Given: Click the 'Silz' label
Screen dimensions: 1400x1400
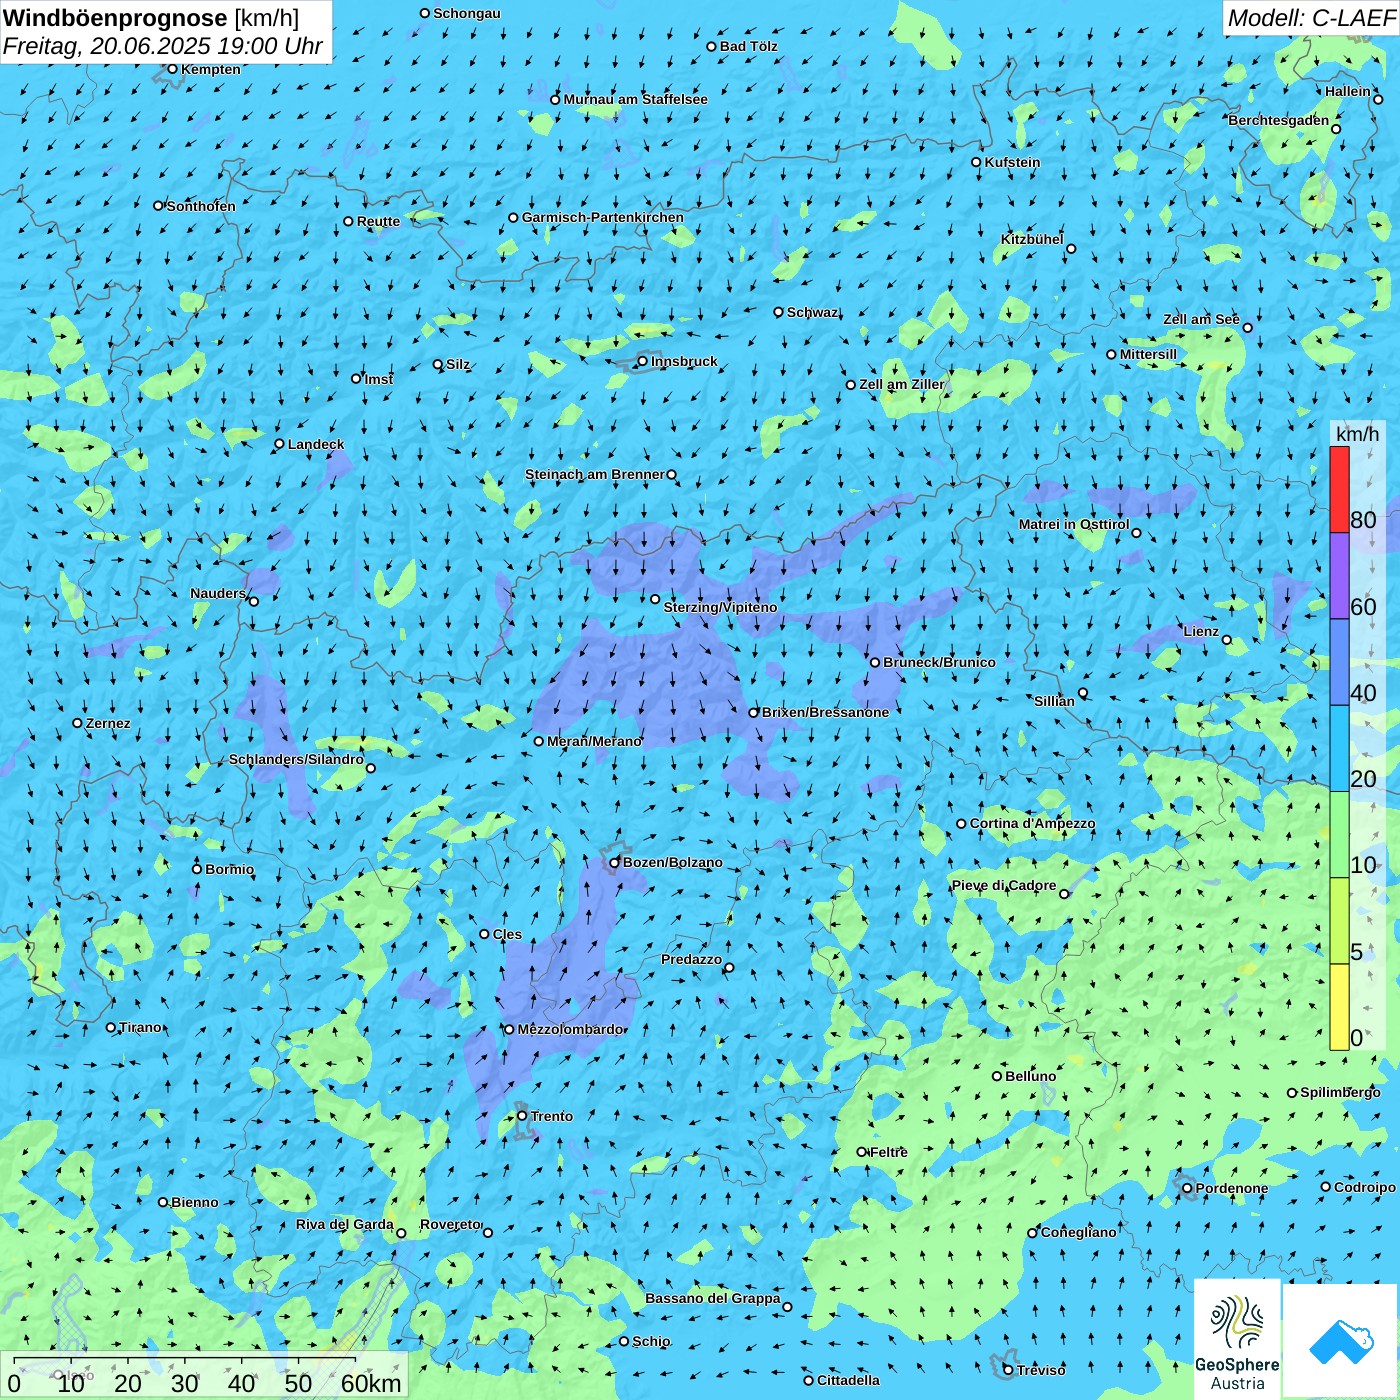Looking at the screenshot, I should click(458, 364).
